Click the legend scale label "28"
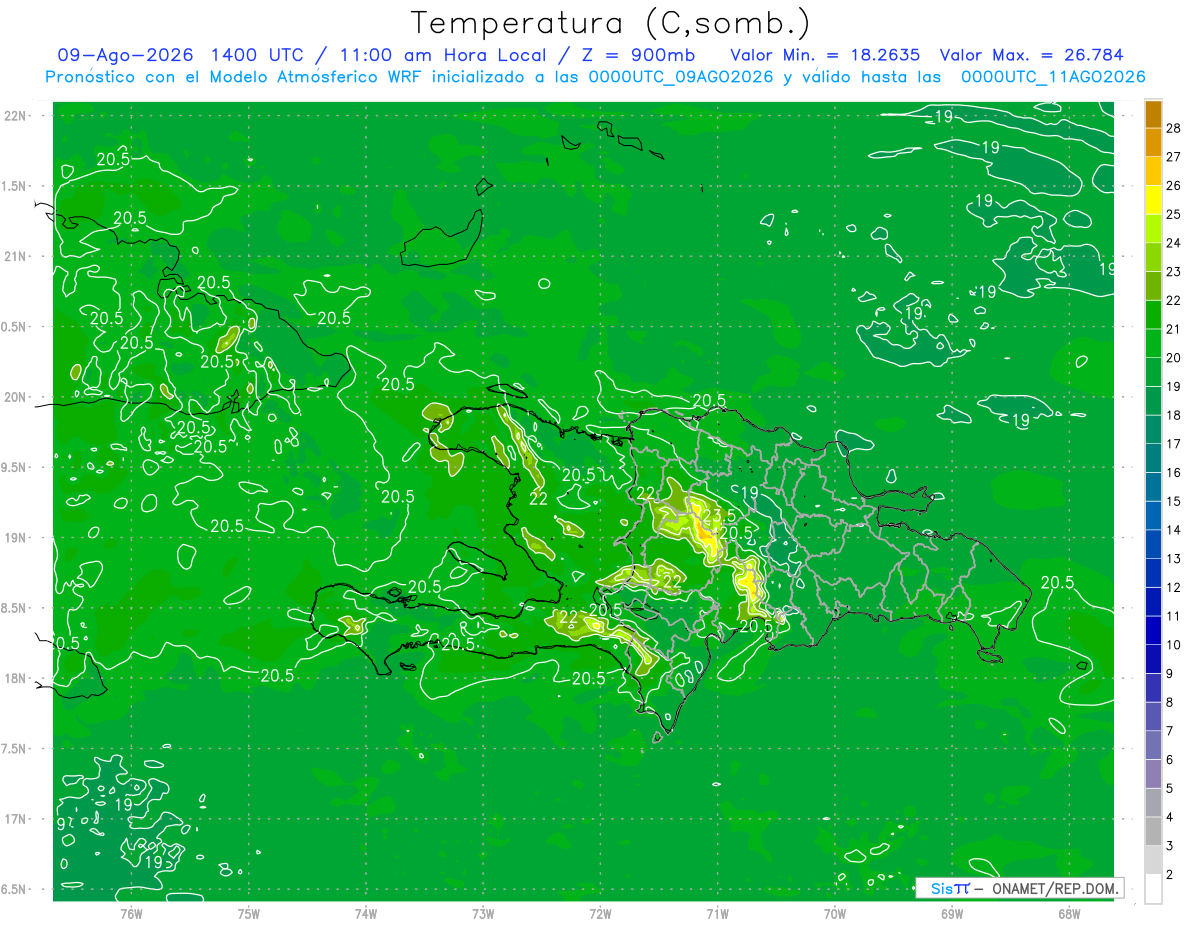Image resolution: width=1200 pixels, height=927 pixels. (1175, 128)
